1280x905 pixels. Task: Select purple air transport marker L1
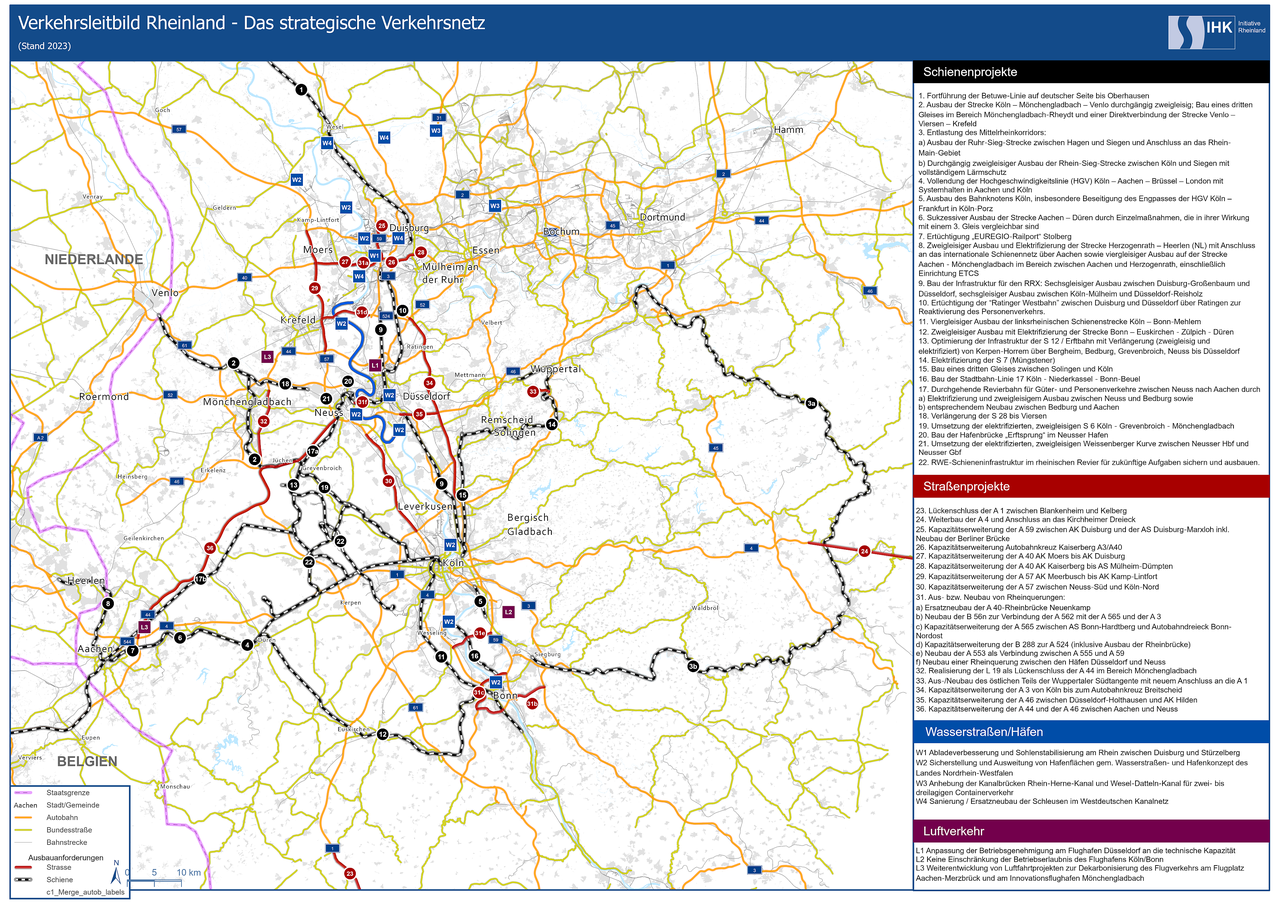coord(375,366)
